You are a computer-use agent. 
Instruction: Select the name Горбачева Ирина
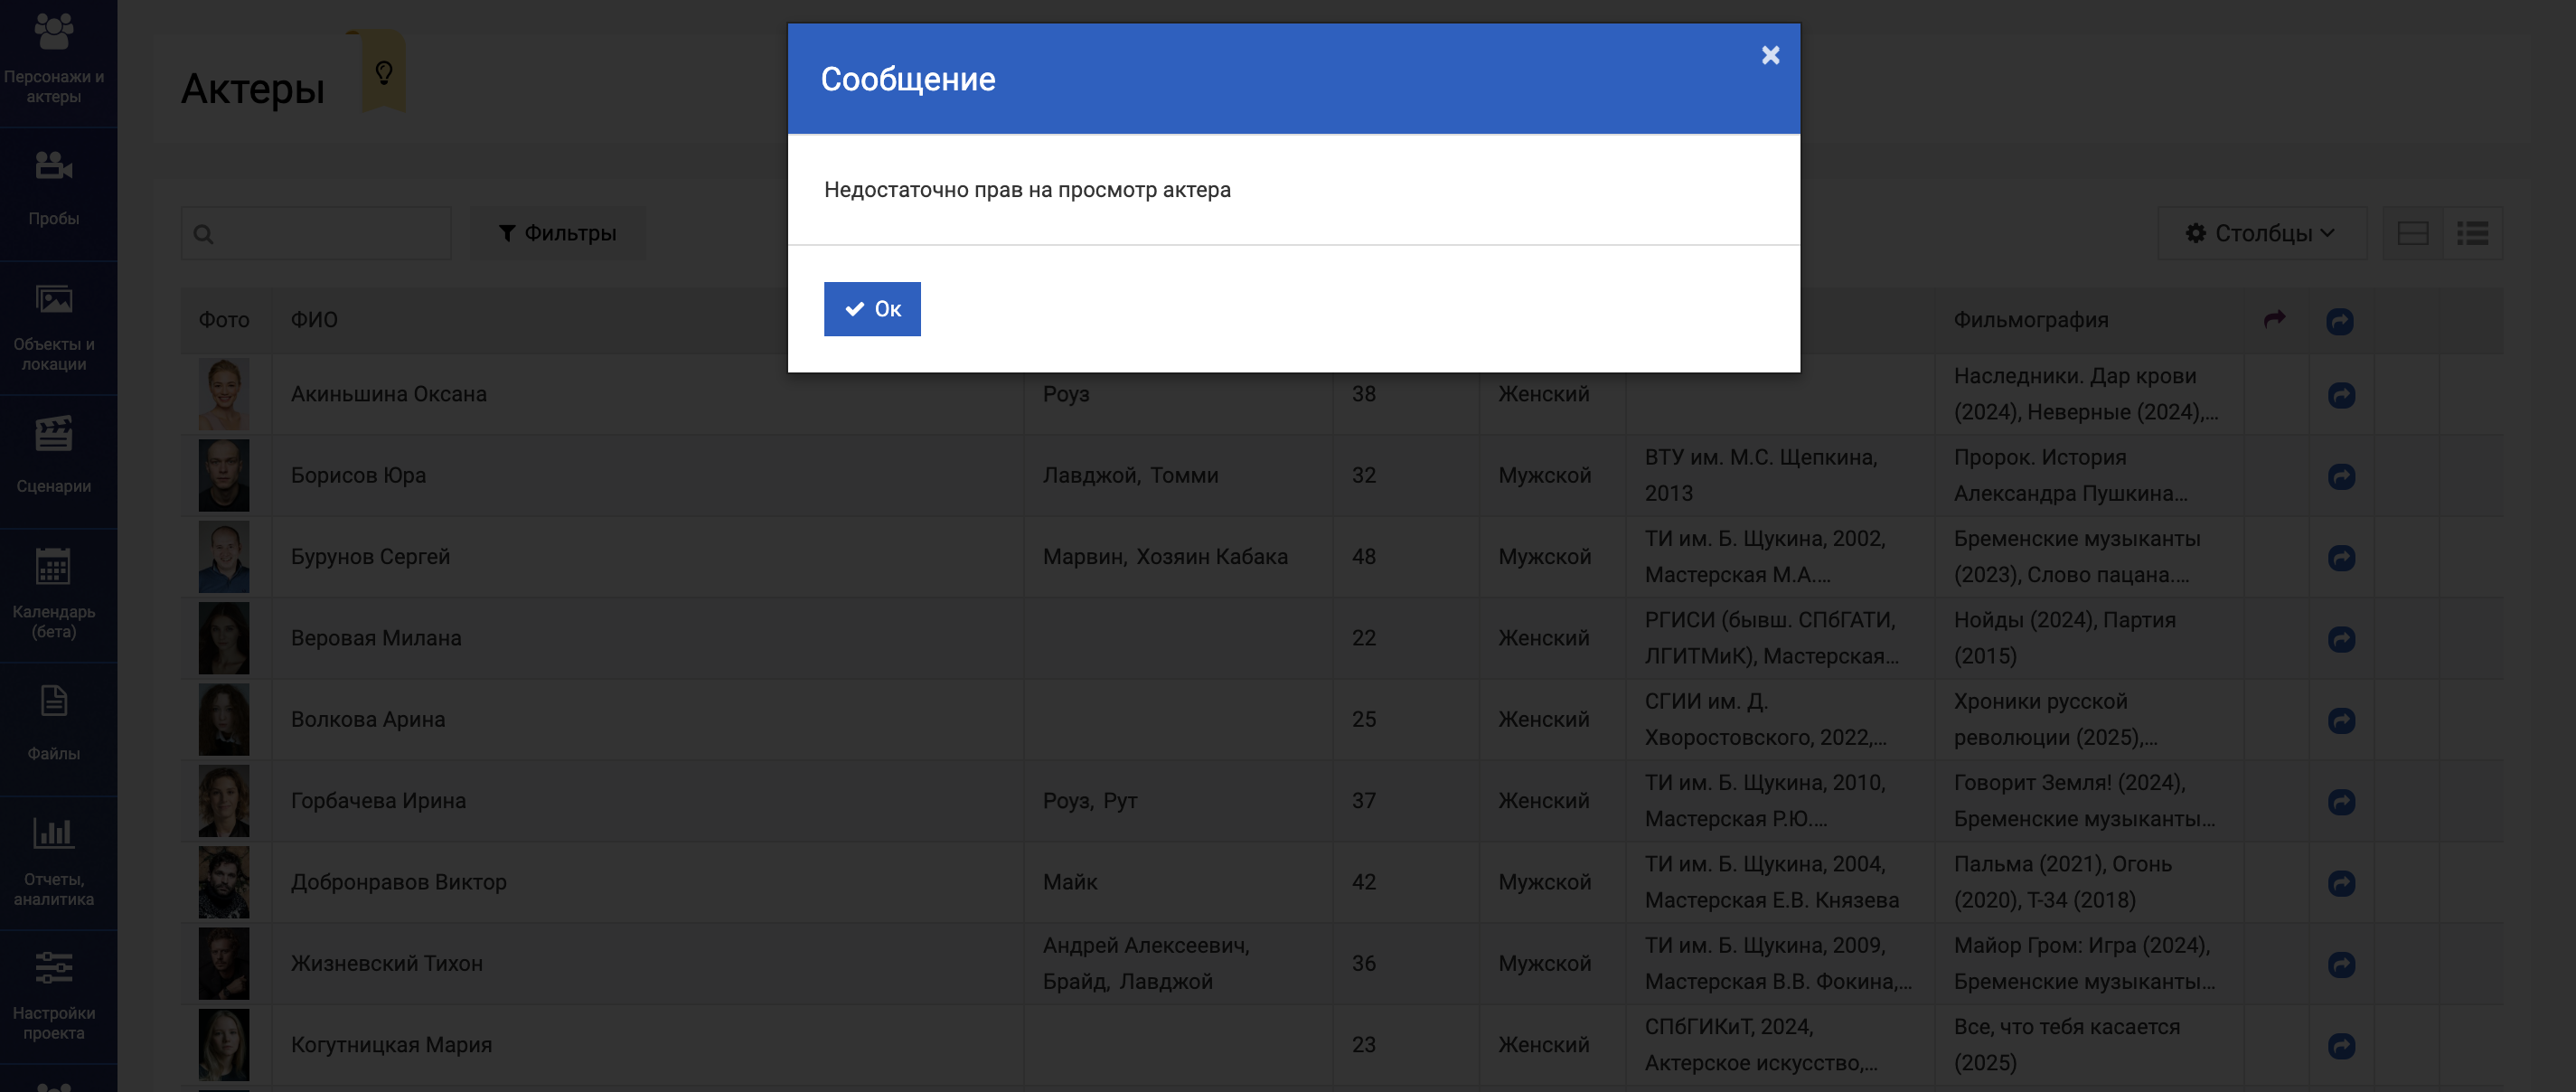378,800
